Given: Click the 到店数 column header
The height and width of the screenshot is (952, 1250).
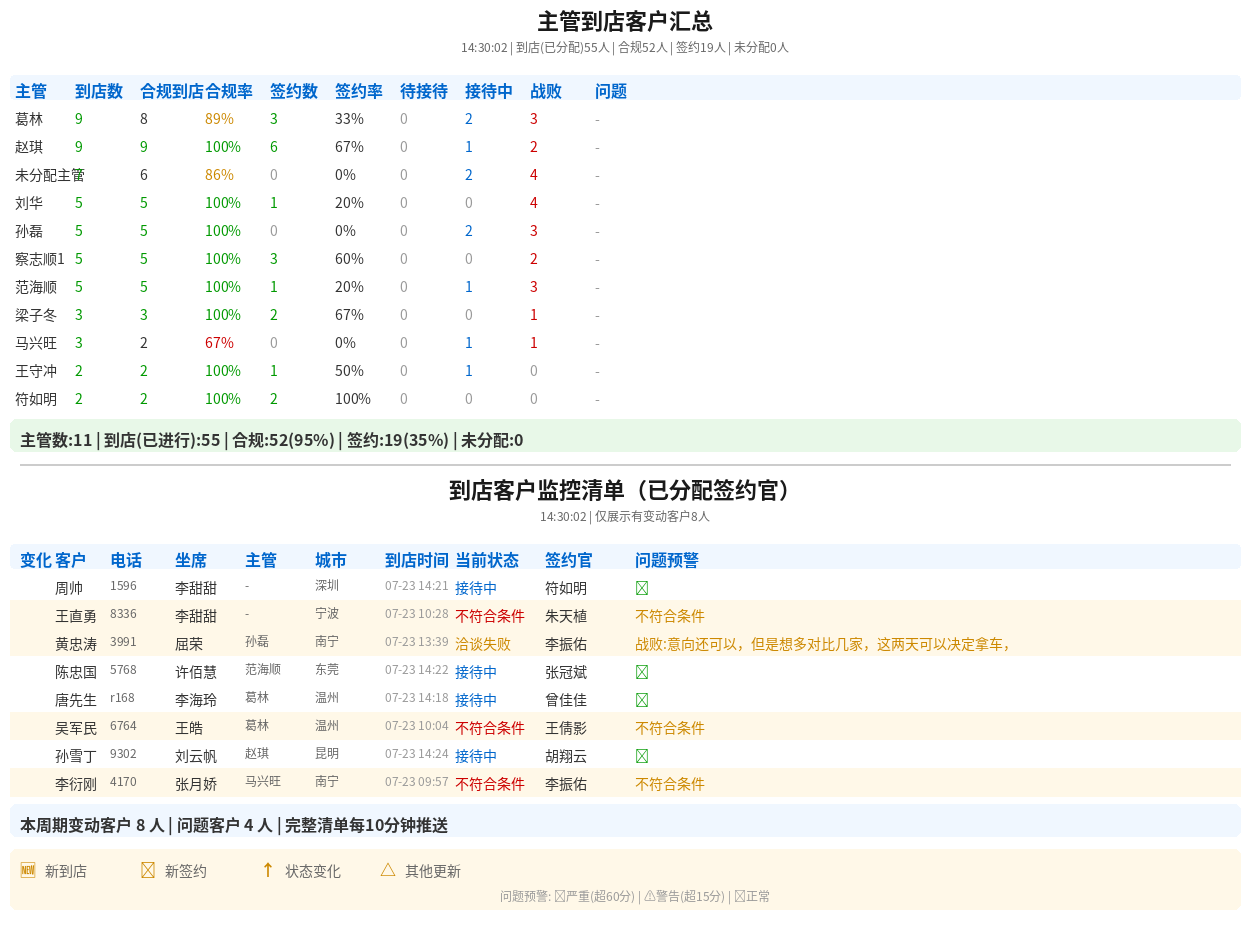Looking at the screenshot, I should coord(99,91).
